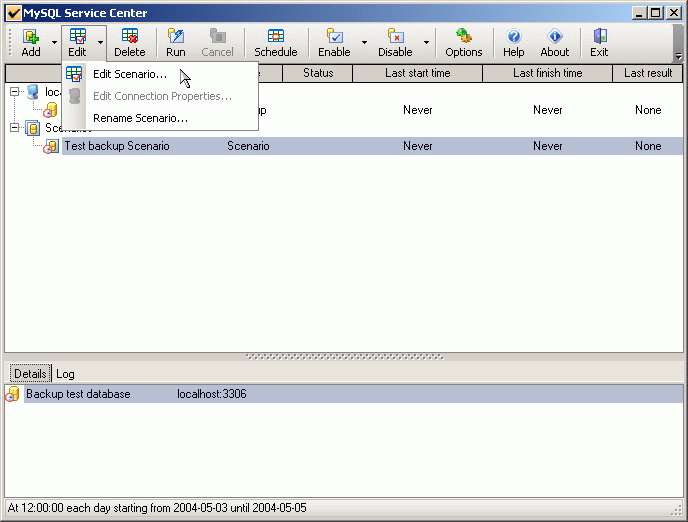Click the Backup test database icon

12,394
